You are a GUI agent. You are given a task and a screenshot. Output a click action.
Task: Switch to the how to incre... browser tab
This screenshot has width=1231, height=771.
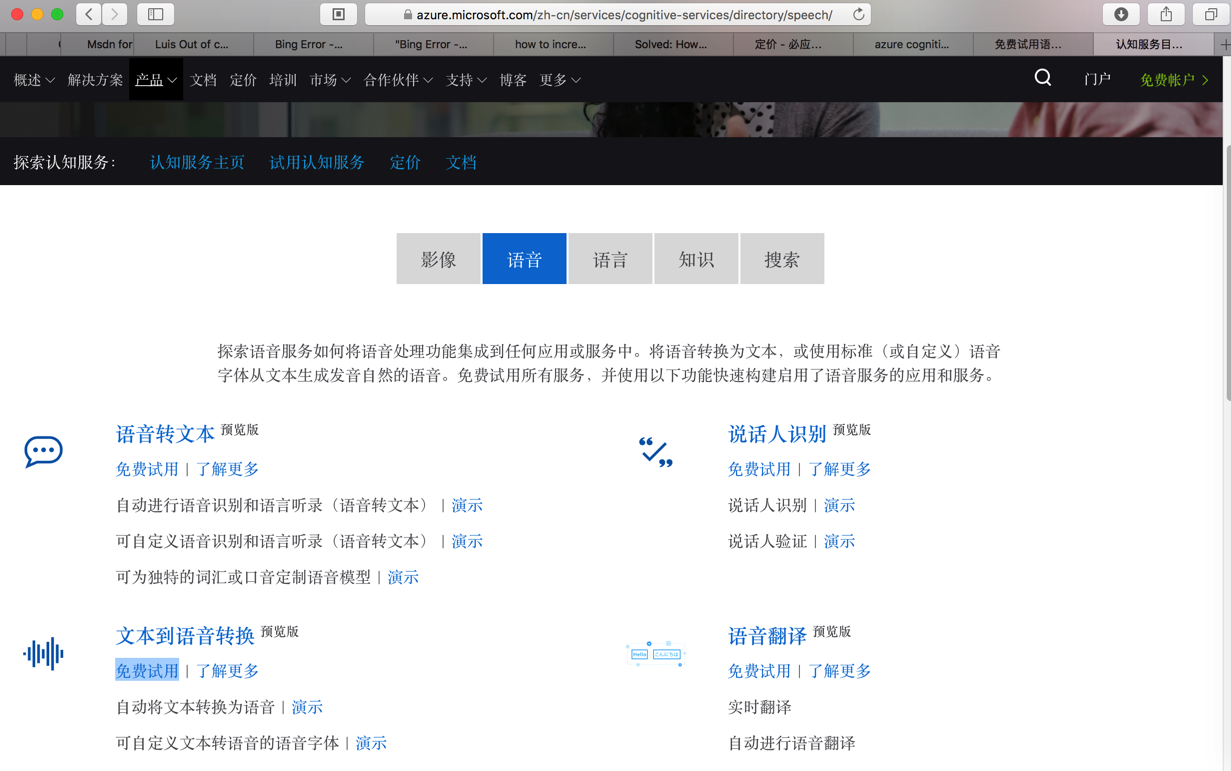[x=551, y=44]
